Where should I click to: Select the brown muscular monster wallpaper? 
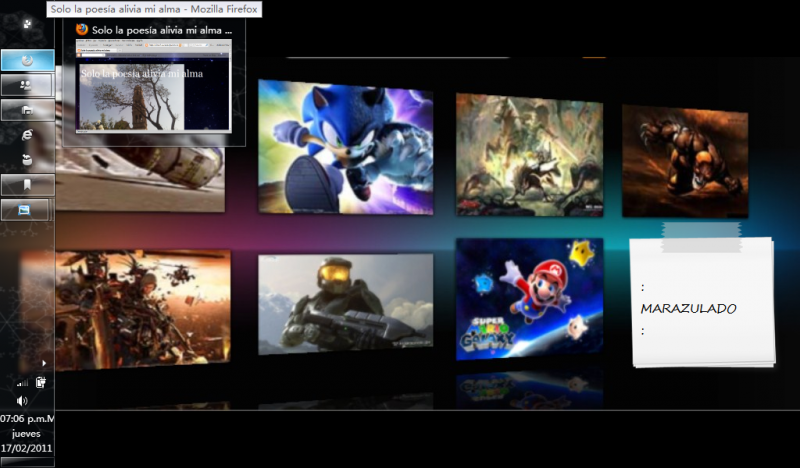coord(685,161)
